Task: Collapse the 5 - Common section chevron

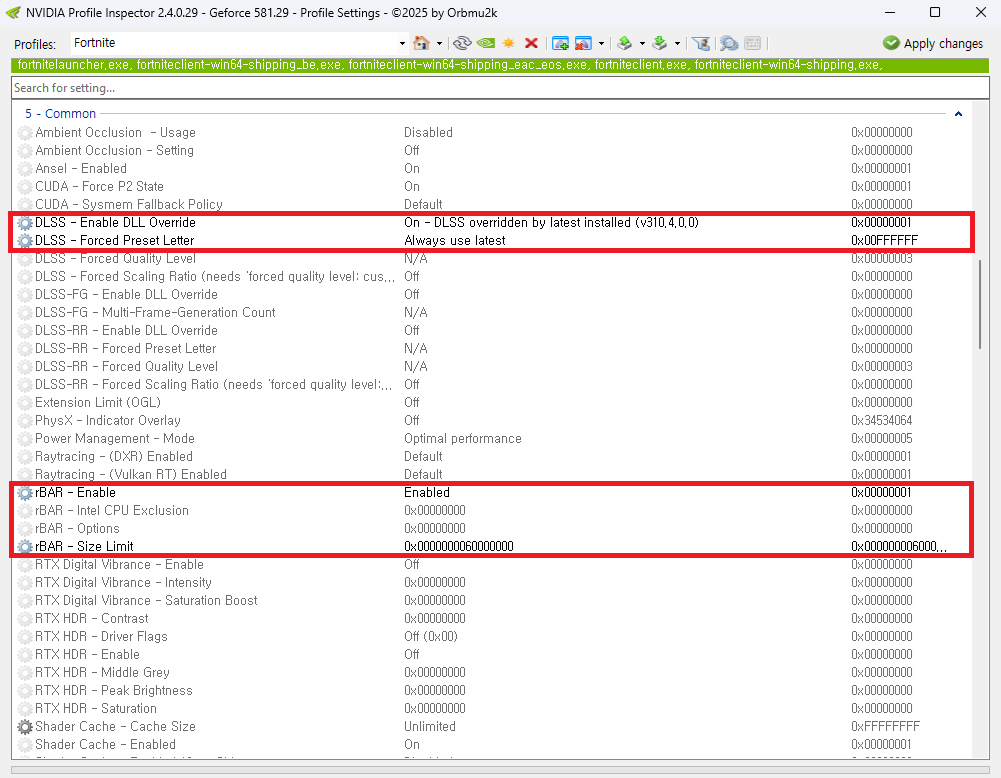Action: pos(958,114)
